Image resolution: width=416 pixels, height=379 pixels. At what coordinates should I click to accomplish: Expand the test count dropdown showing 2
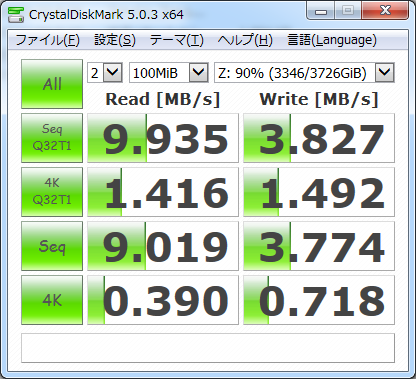pyautogui.click(x=112, y=72)
